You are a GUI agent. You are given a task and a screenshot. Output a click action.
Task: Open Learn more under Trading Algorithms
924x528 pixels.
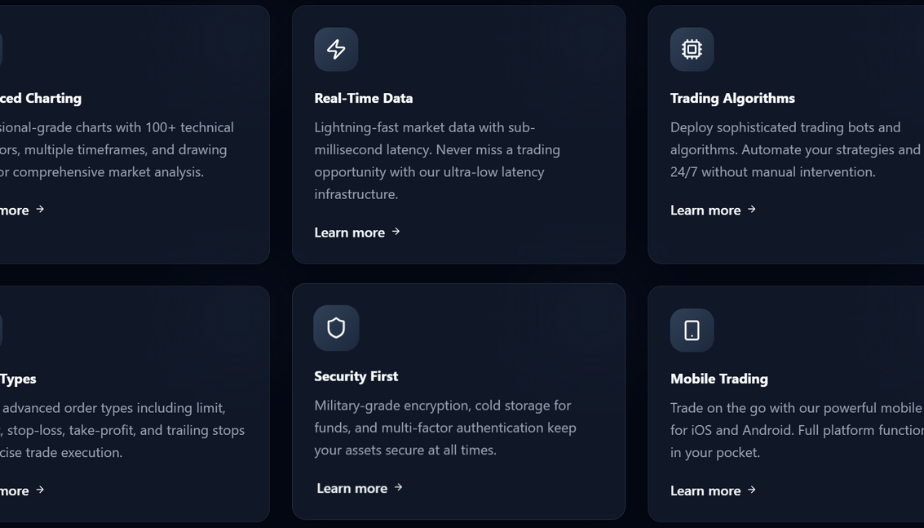point(705,210)
